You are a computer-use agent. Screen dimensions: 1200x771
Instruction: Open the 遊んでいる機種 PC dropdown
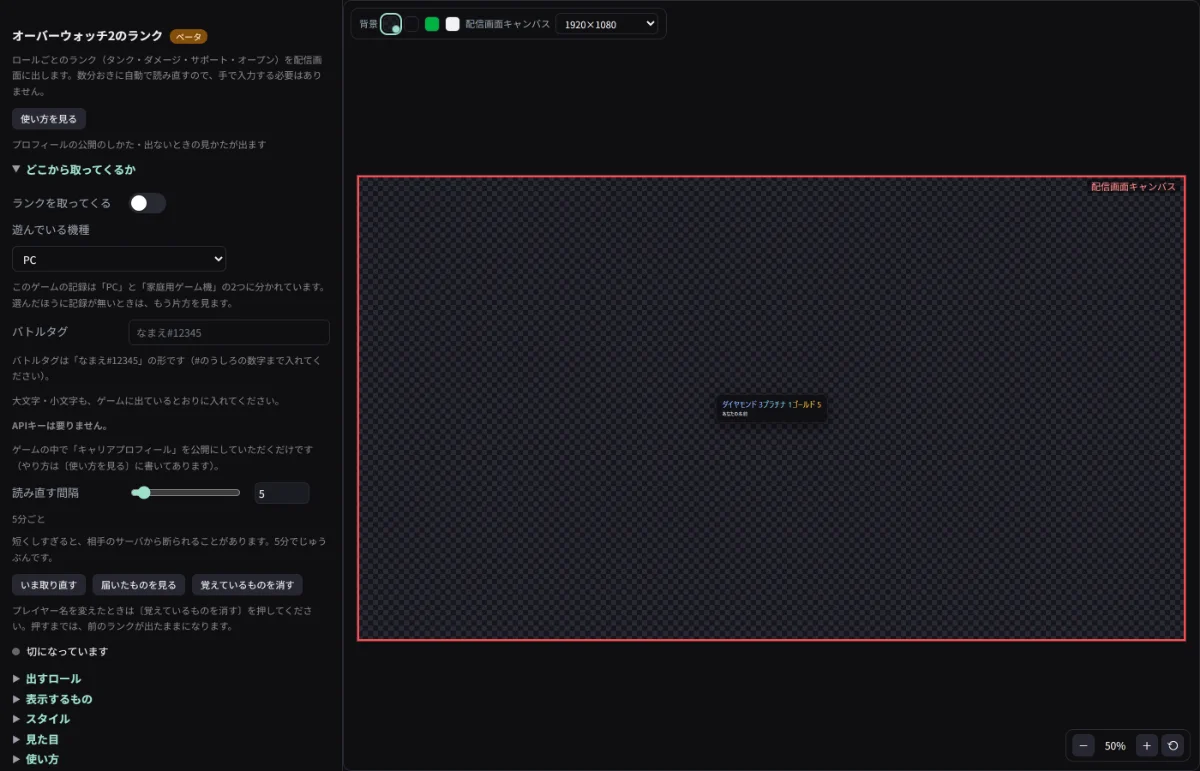119,259
